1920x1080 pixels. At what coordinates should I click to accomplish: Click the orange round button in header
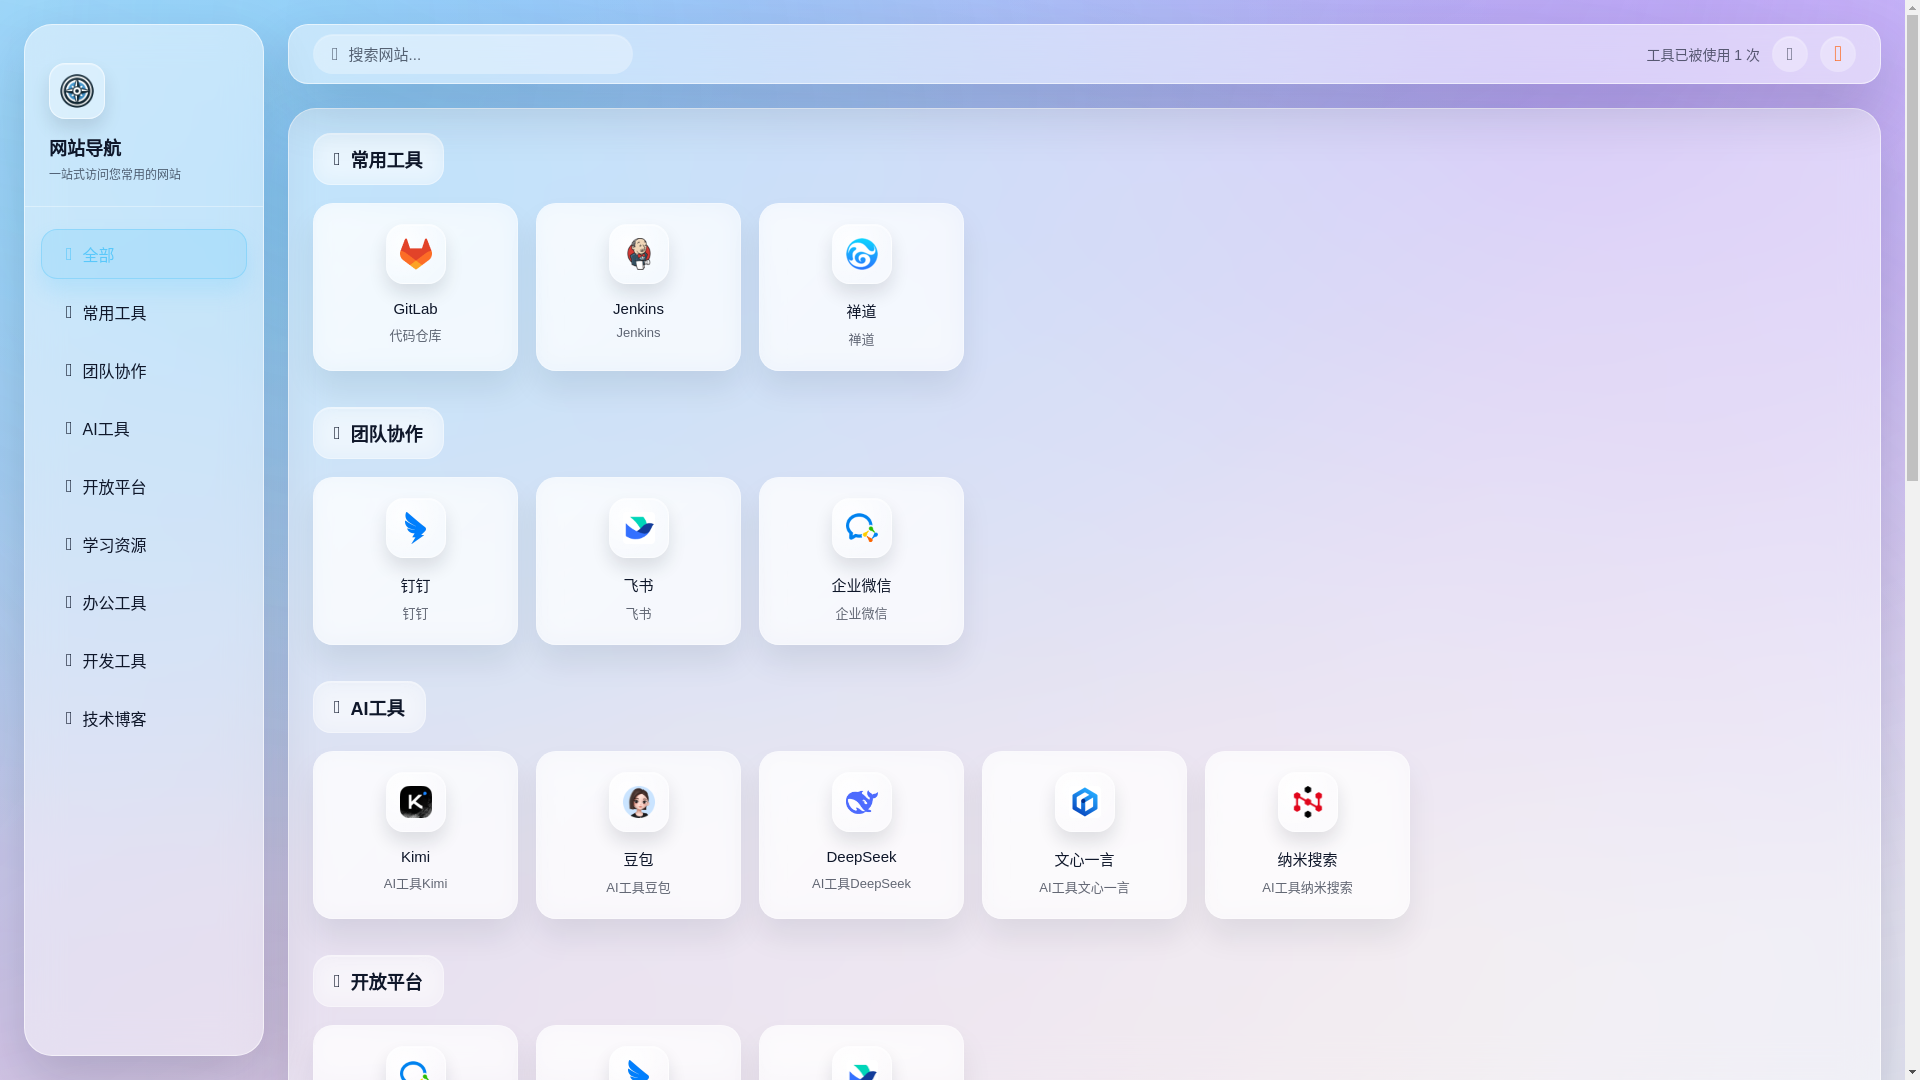point(1837,54)
